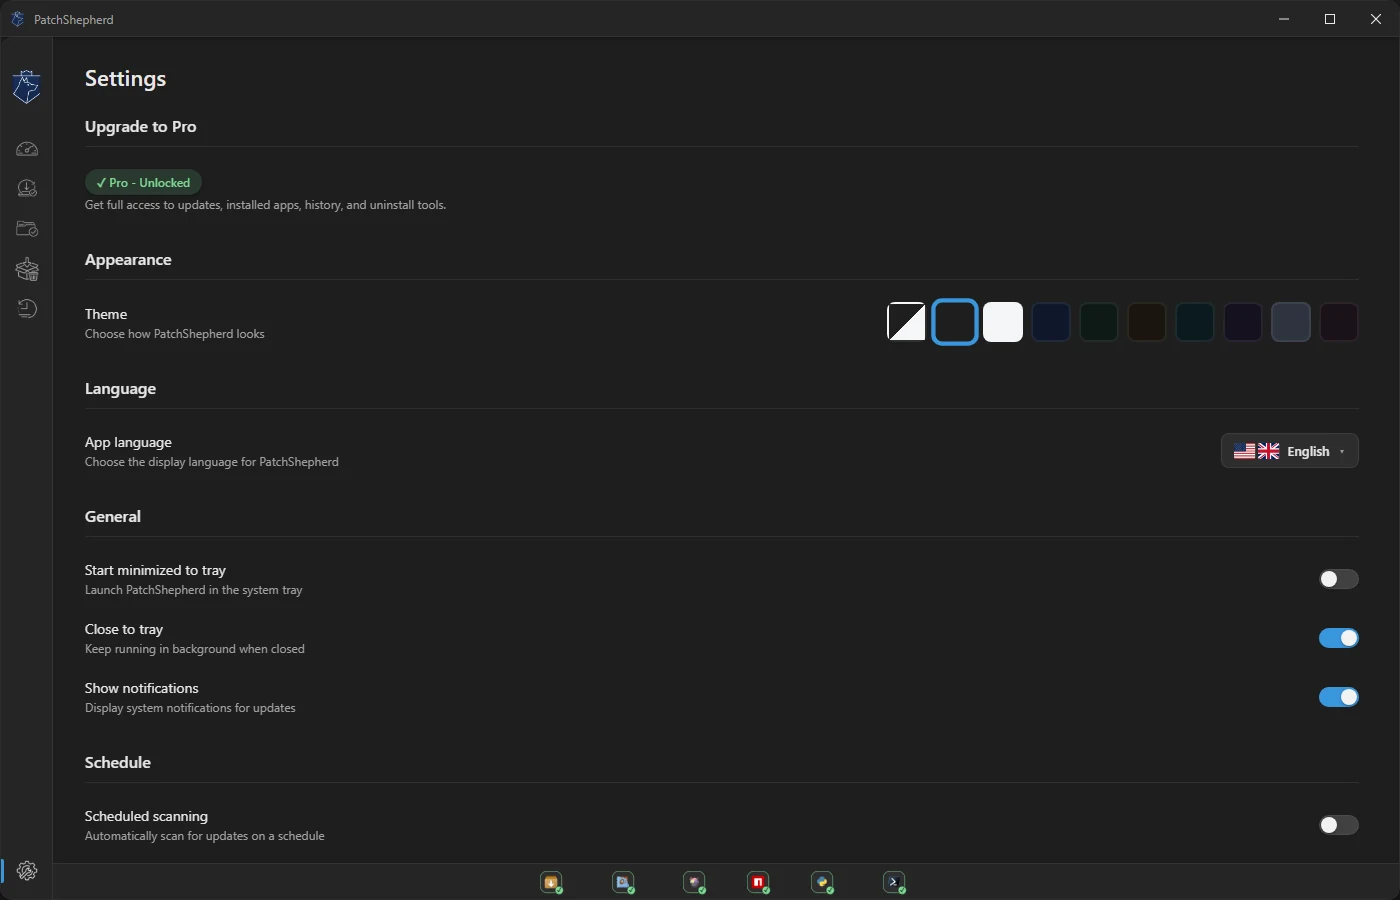Open the history clock page in sidebar
Viewport: 1400px width, 900px height.
coord(27,308)
